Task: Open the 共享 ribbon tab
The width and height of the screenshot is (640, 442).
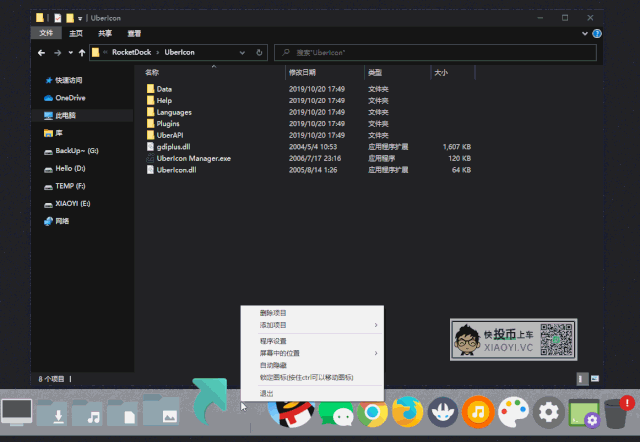Action: pyautogui.click(x=105, y=33)
